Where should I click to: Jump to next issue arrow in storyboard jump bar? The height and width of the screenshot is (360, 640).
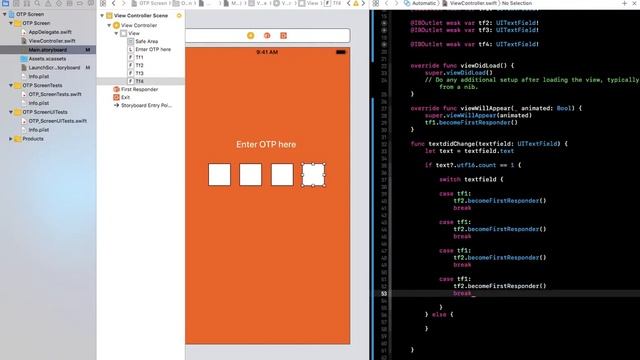click(363, 3)
